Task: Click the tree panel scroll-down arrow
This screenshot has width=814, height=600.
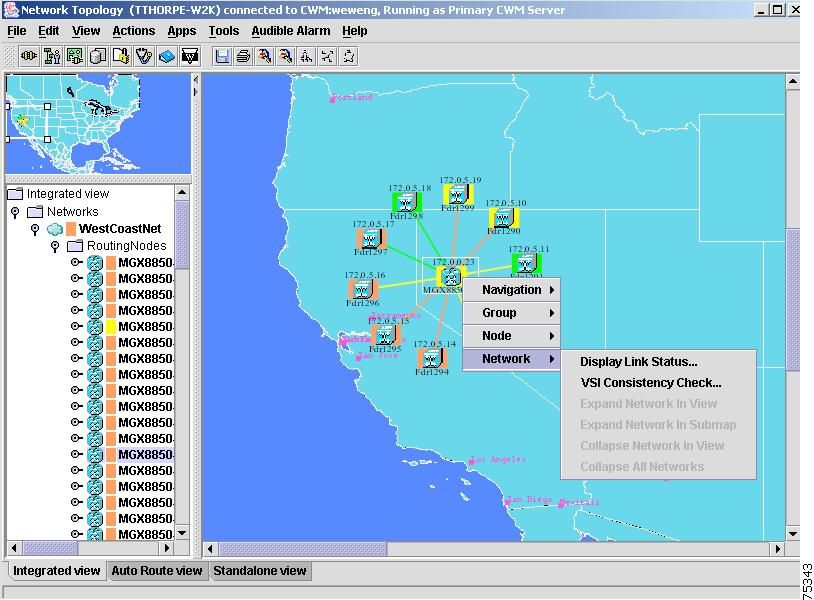Action: point(182,533)
